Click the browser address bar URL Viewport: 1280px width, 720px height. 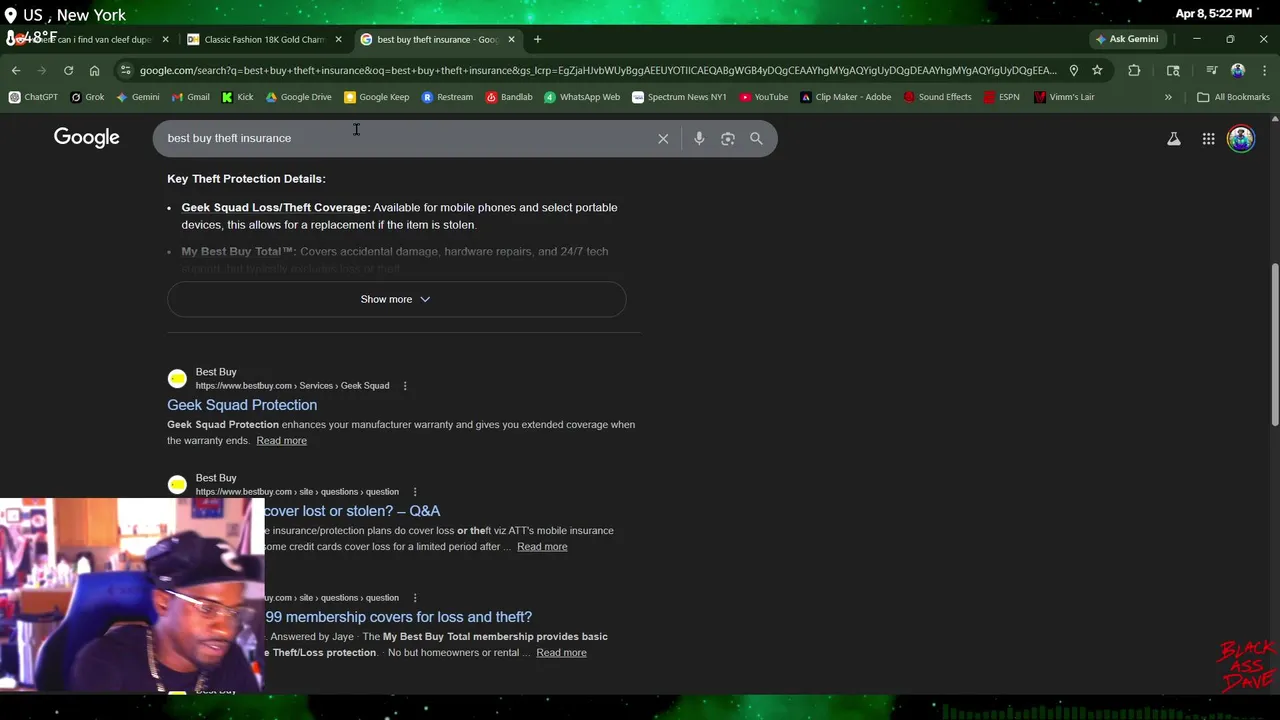tap(598, 70)
